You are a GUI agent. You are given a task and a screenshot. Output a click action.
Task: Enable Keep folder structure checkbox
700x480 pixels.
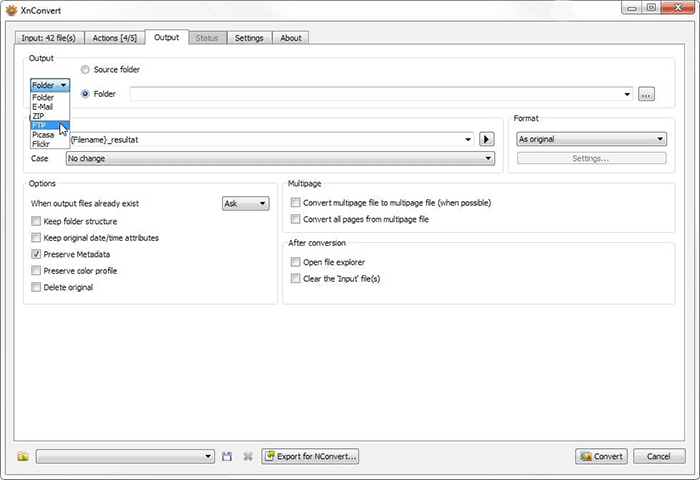click(36, 221)
